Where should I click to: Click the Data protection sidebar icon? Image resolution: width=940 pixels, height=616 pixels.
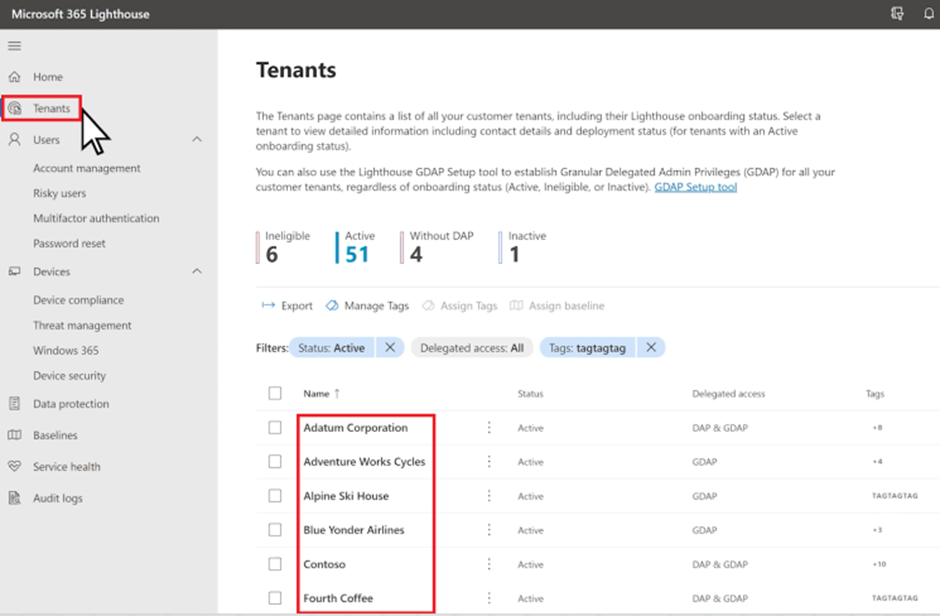pyautogui.click(x=14, y=405)
